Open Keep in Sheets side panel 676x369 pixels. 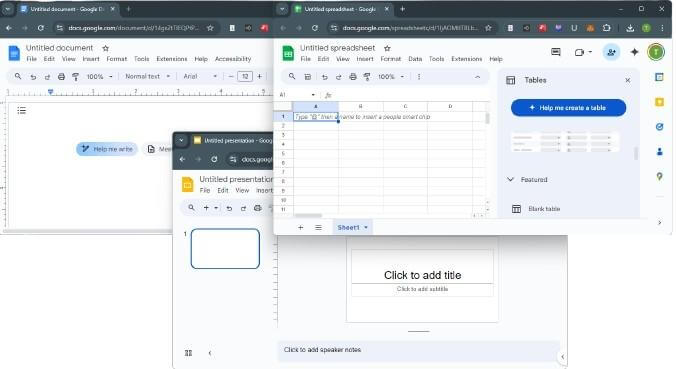pyautogui.click(x=659, y=102)
